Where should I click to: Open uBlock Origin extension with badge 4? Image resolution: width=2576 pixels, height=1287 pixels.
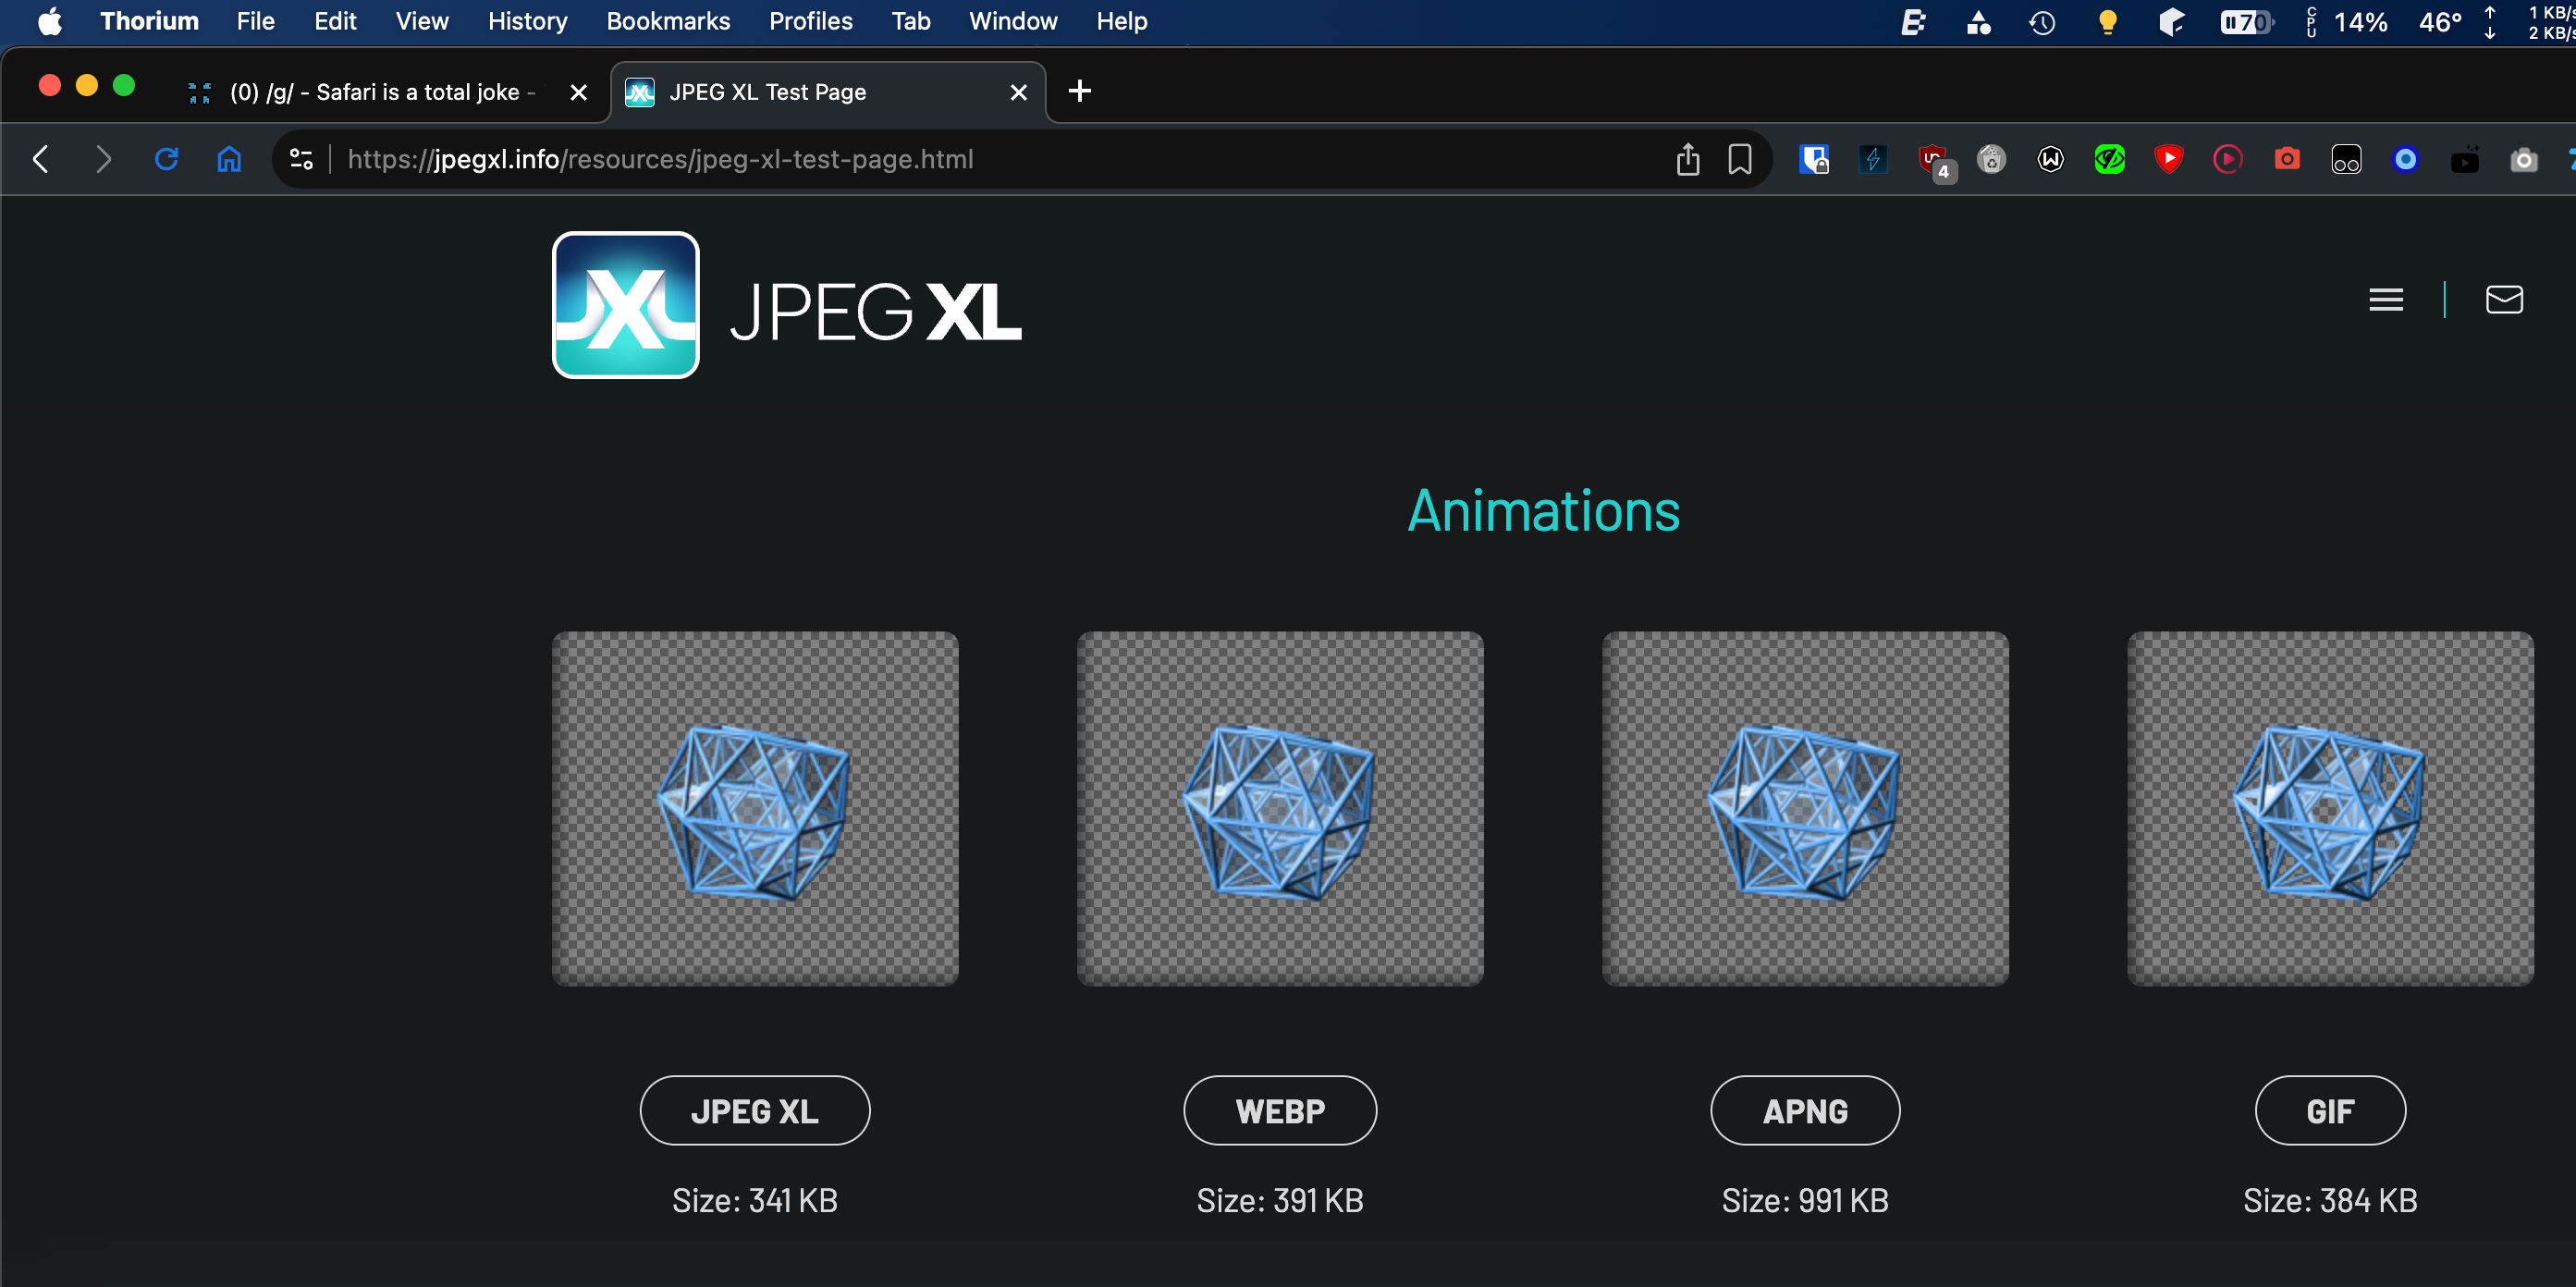pyautogui.click(x=1934, y=161)
